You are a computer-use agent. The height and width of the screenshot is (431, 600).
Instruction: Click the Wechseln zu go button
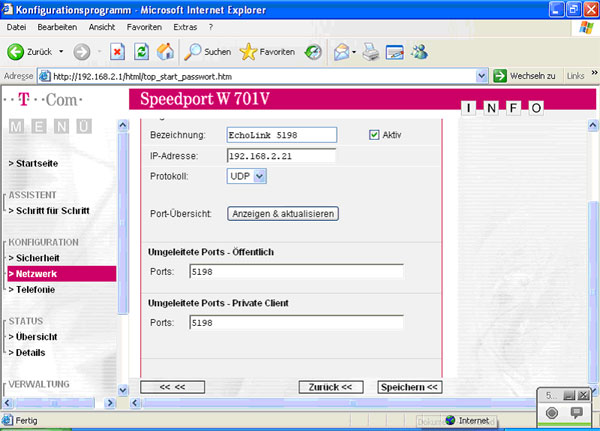[x=524, y=76]
